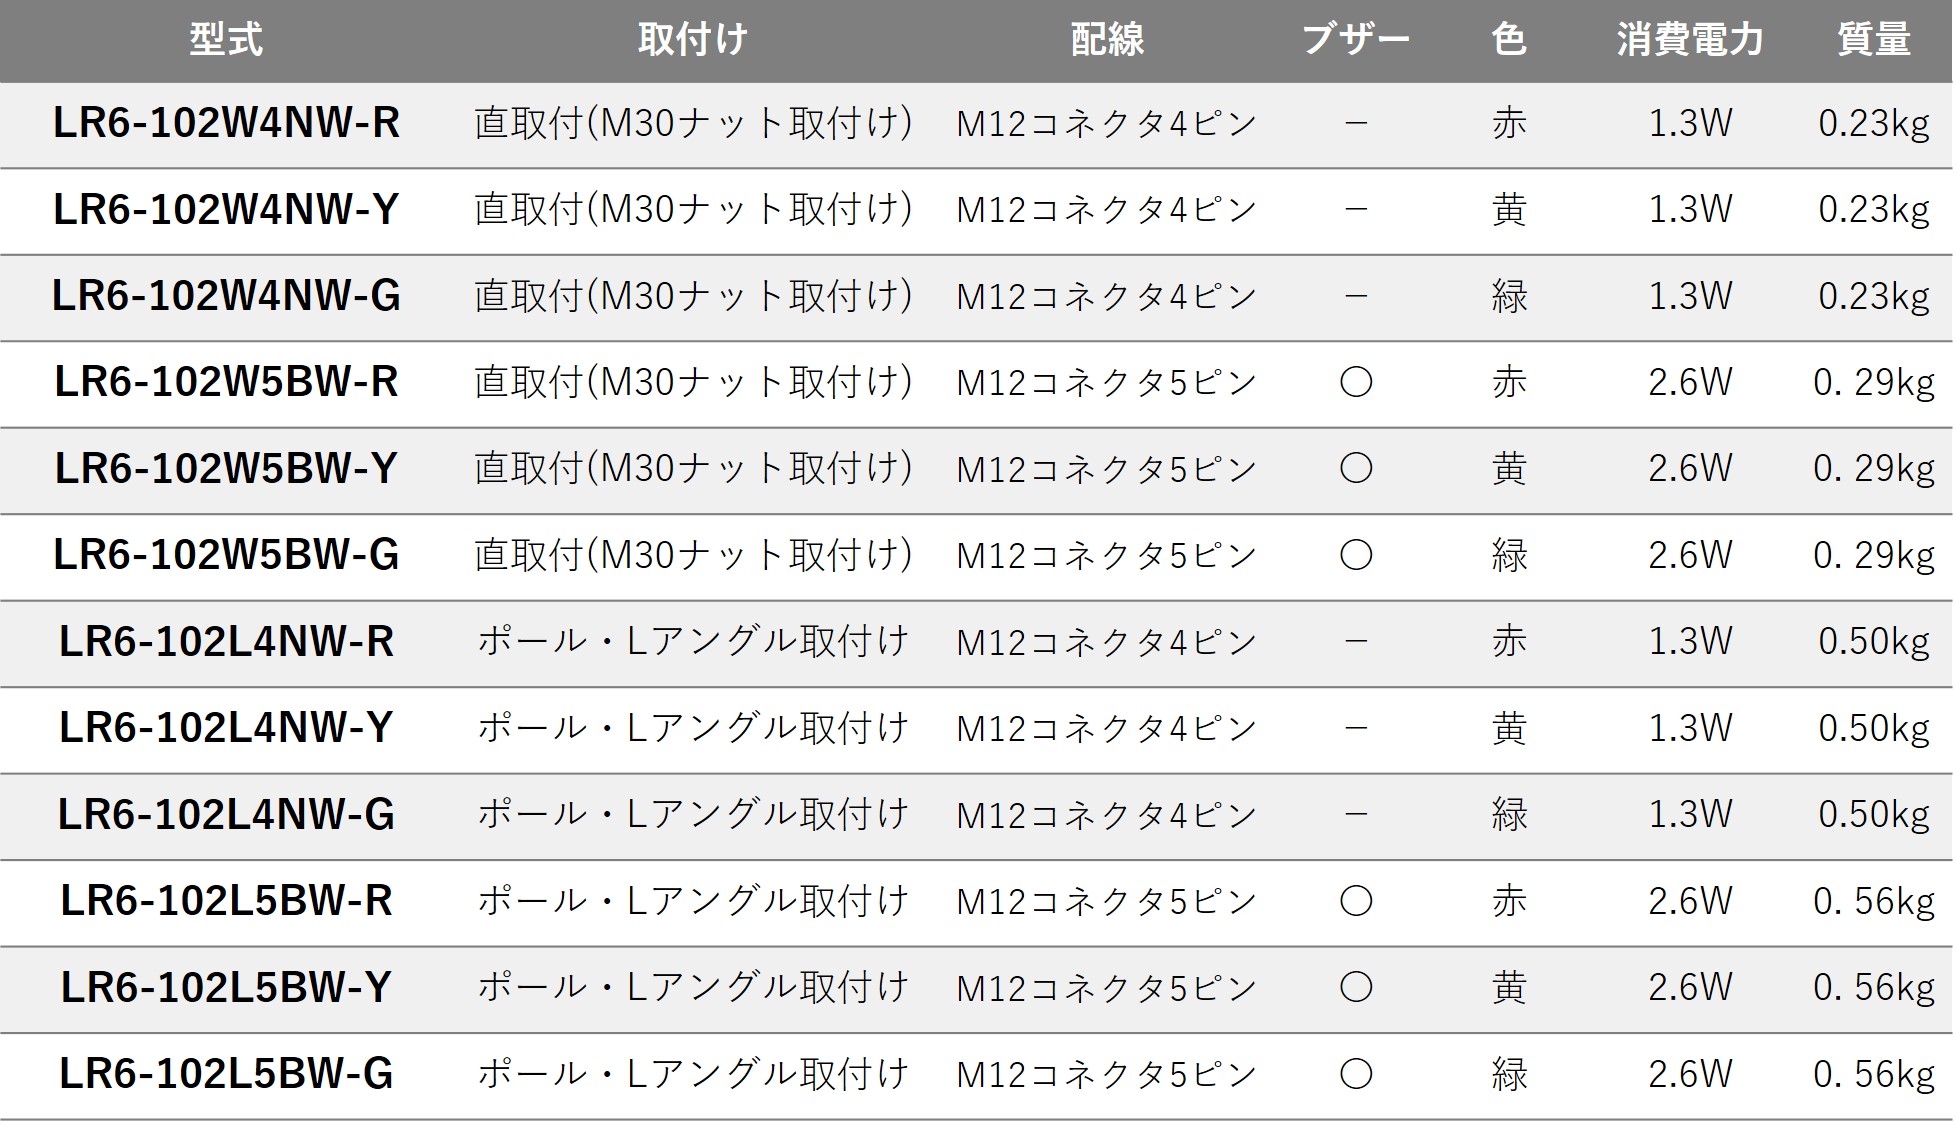Image resolution: width=1954 pixels, height=1127 pixels.
Task: Click buzzer circle for LR6-102L5BW-Y
Action: point(1355,988)
